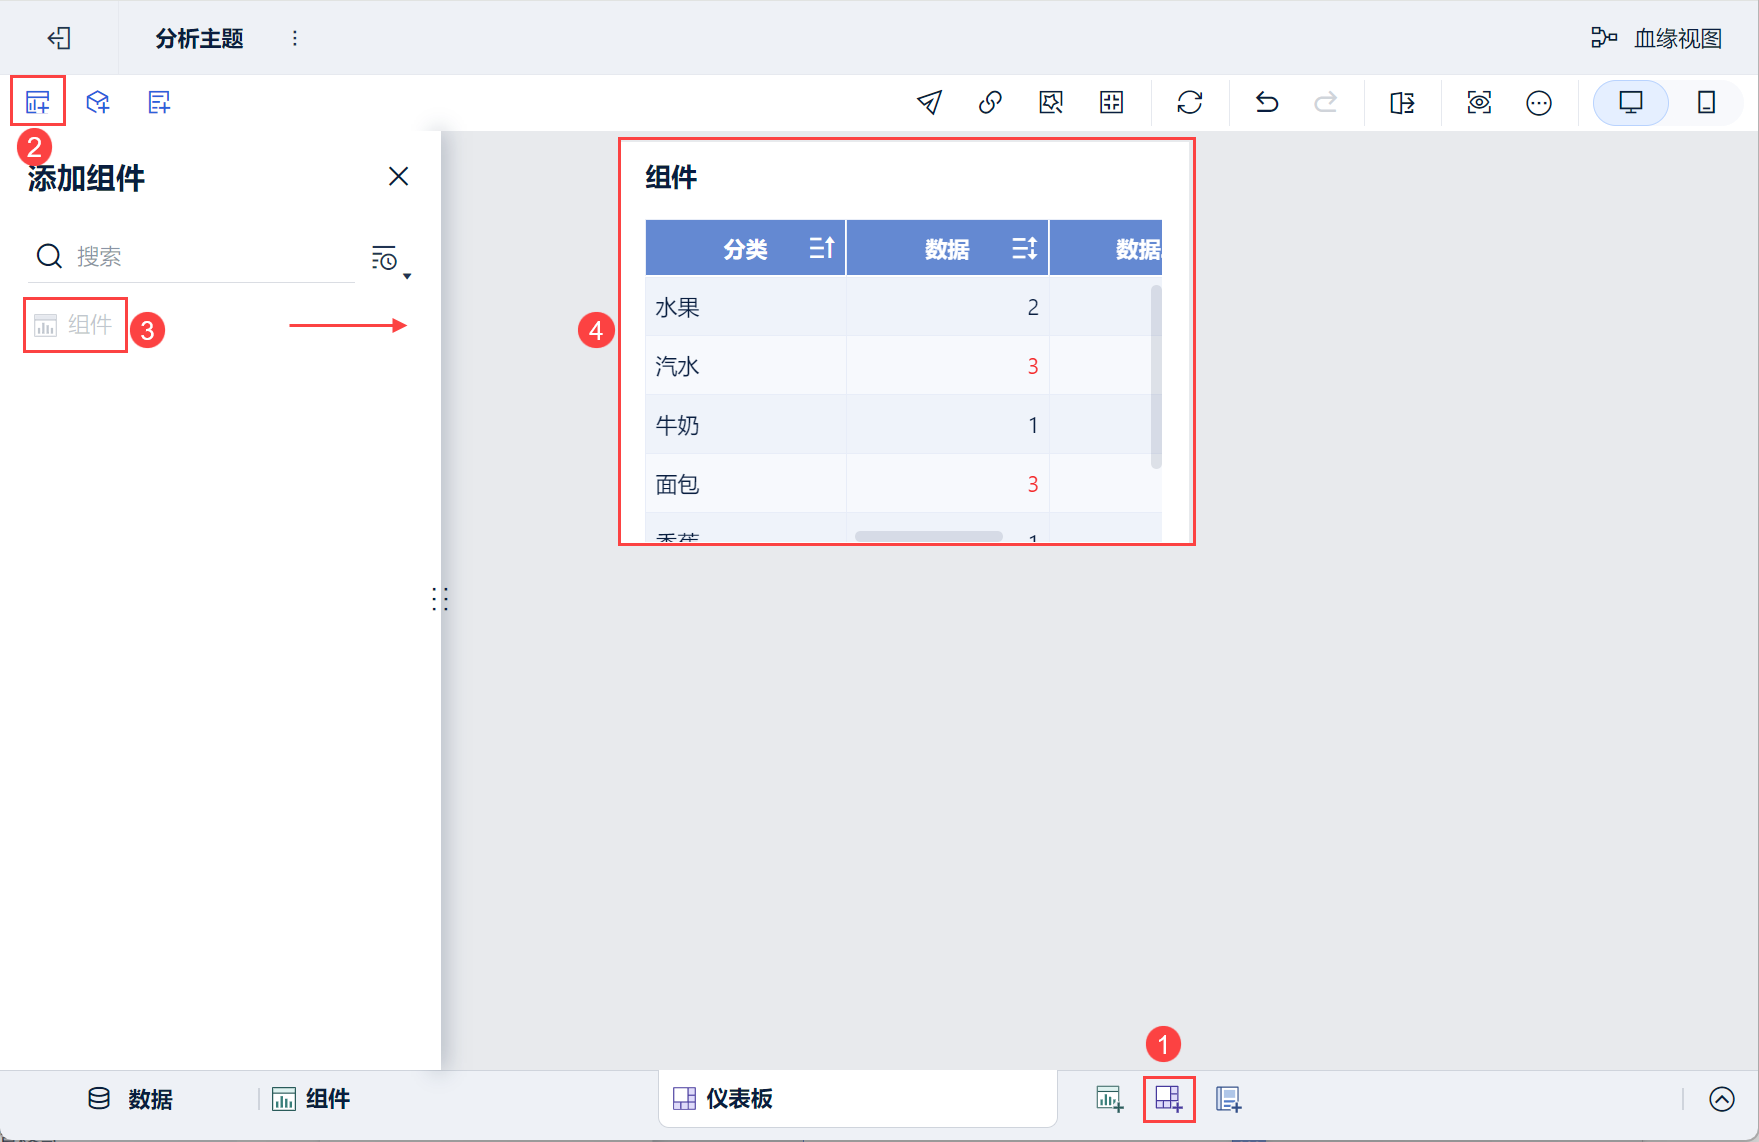Undo the last action
The width and height of the screenshot is (1759, 1142).
click(1267, 102)
